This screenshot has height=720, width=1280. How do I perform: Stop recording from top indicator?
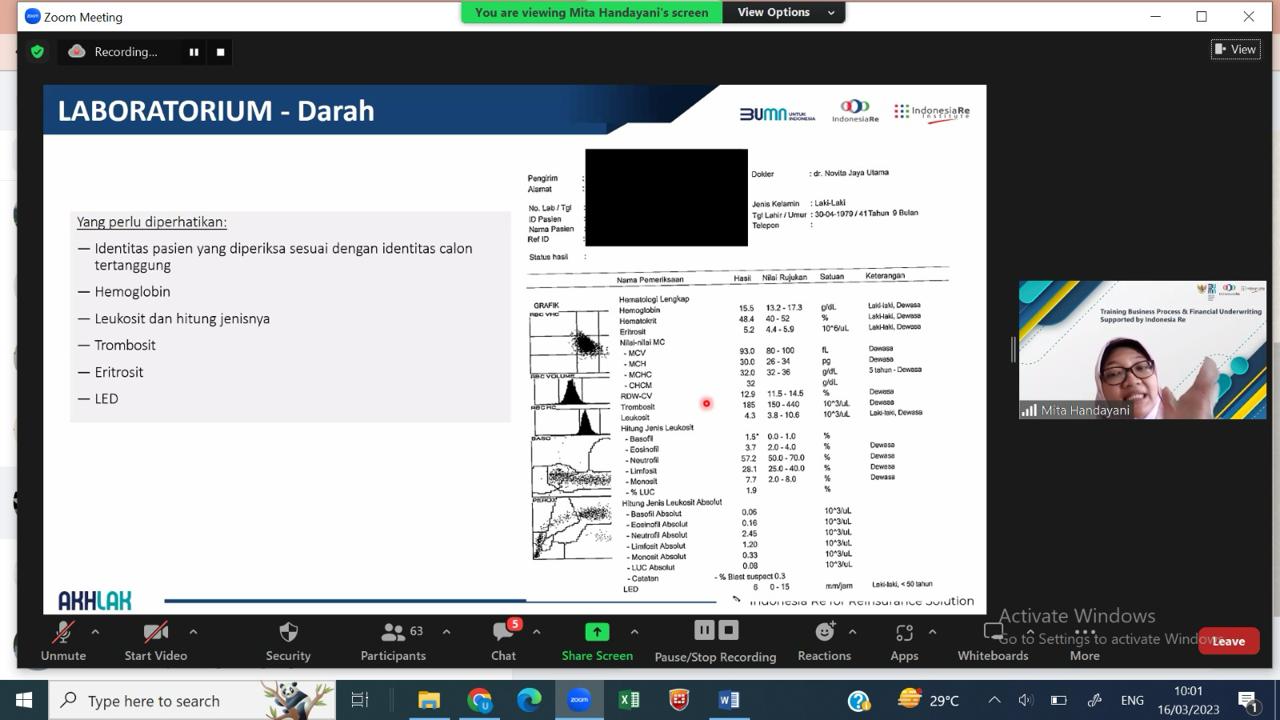coord(220,52)
